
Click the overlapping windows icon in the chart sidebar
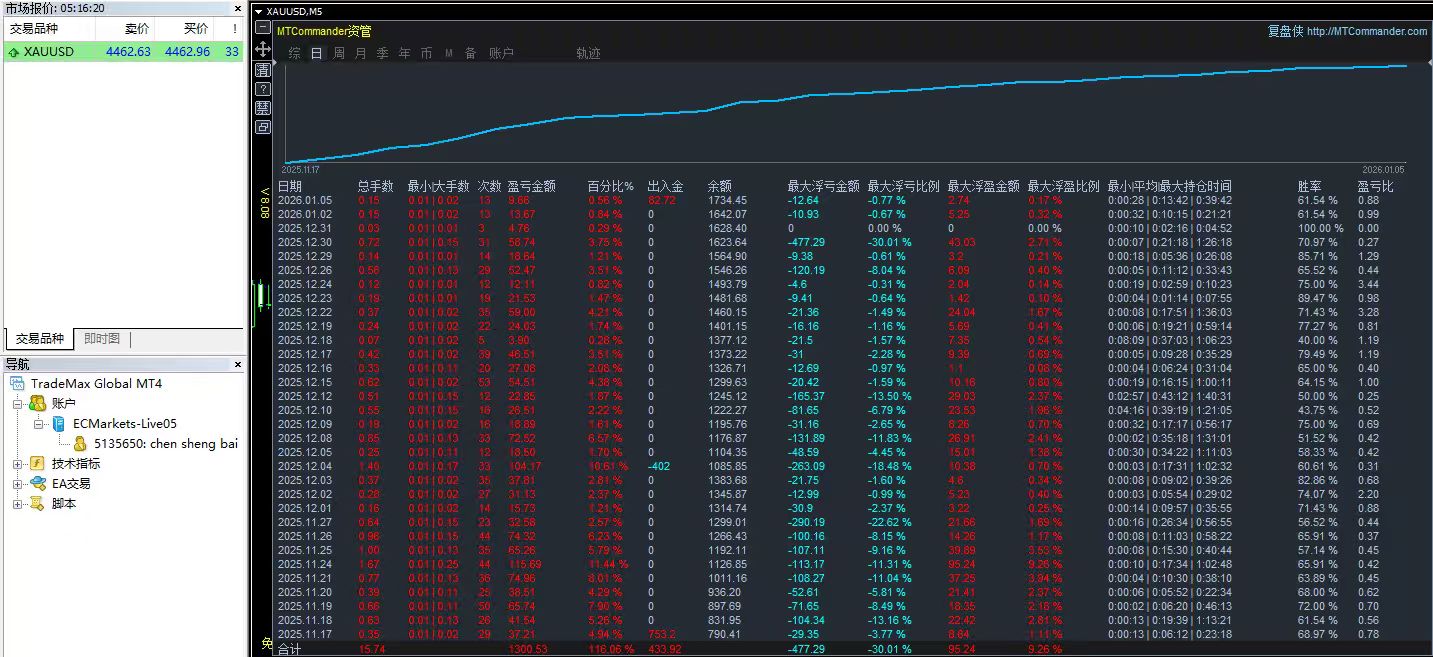point(263,127)
